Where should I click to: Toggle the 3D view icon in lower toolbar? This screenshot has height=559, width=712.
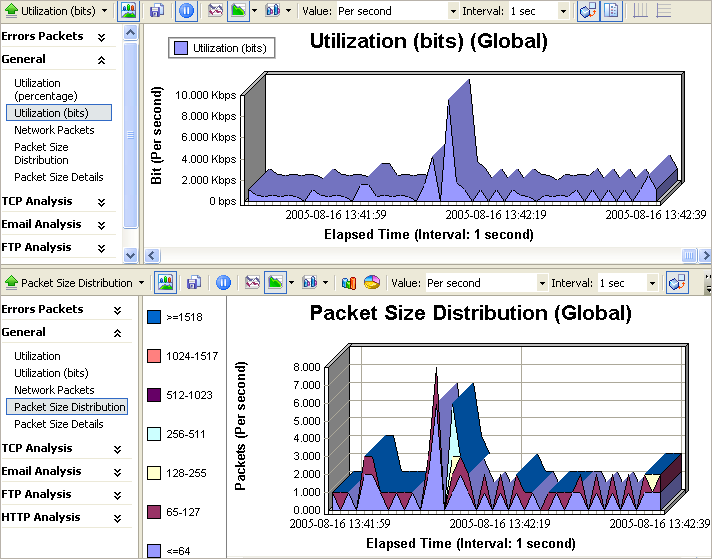[x=676, y=283]
